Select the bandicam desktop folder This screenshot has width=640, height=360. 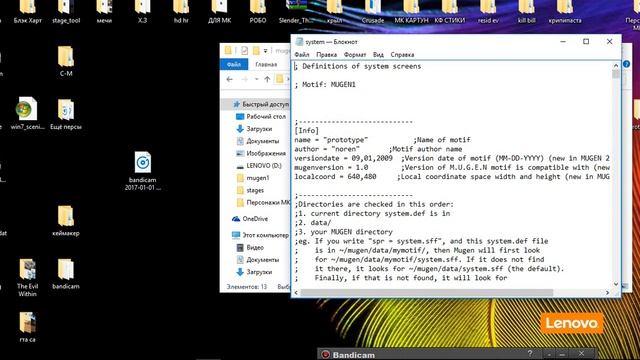tap(66, 273)
